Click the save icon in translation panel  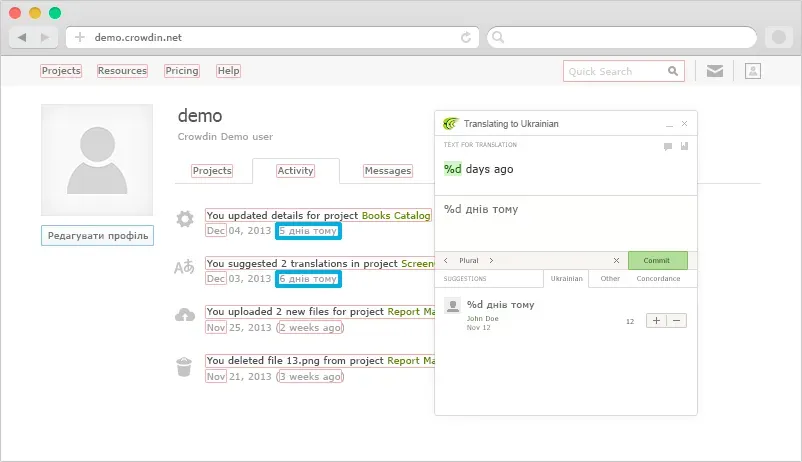684,147
